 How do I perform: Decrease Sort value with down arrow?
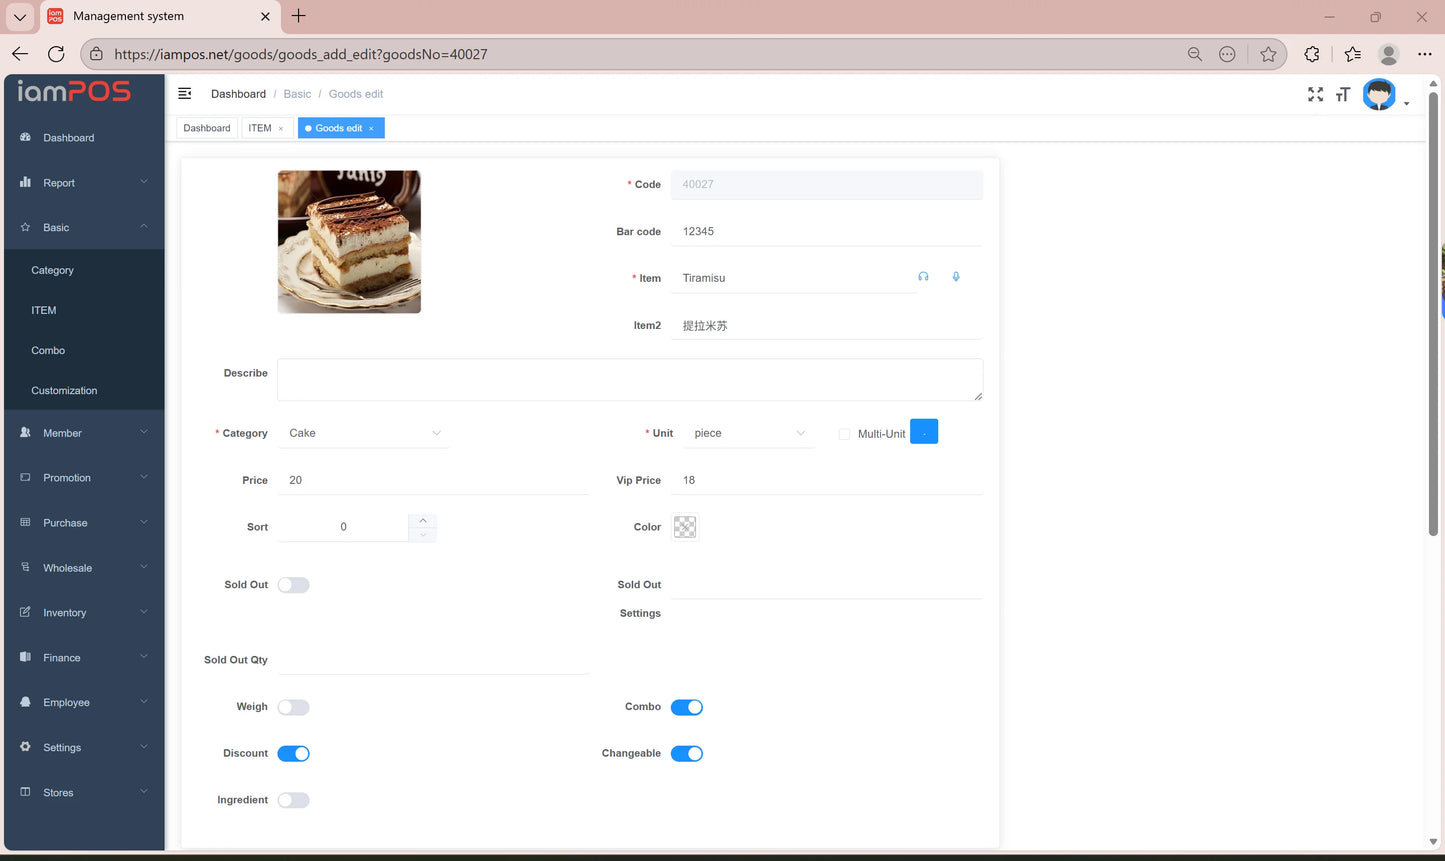pos(423,535)
